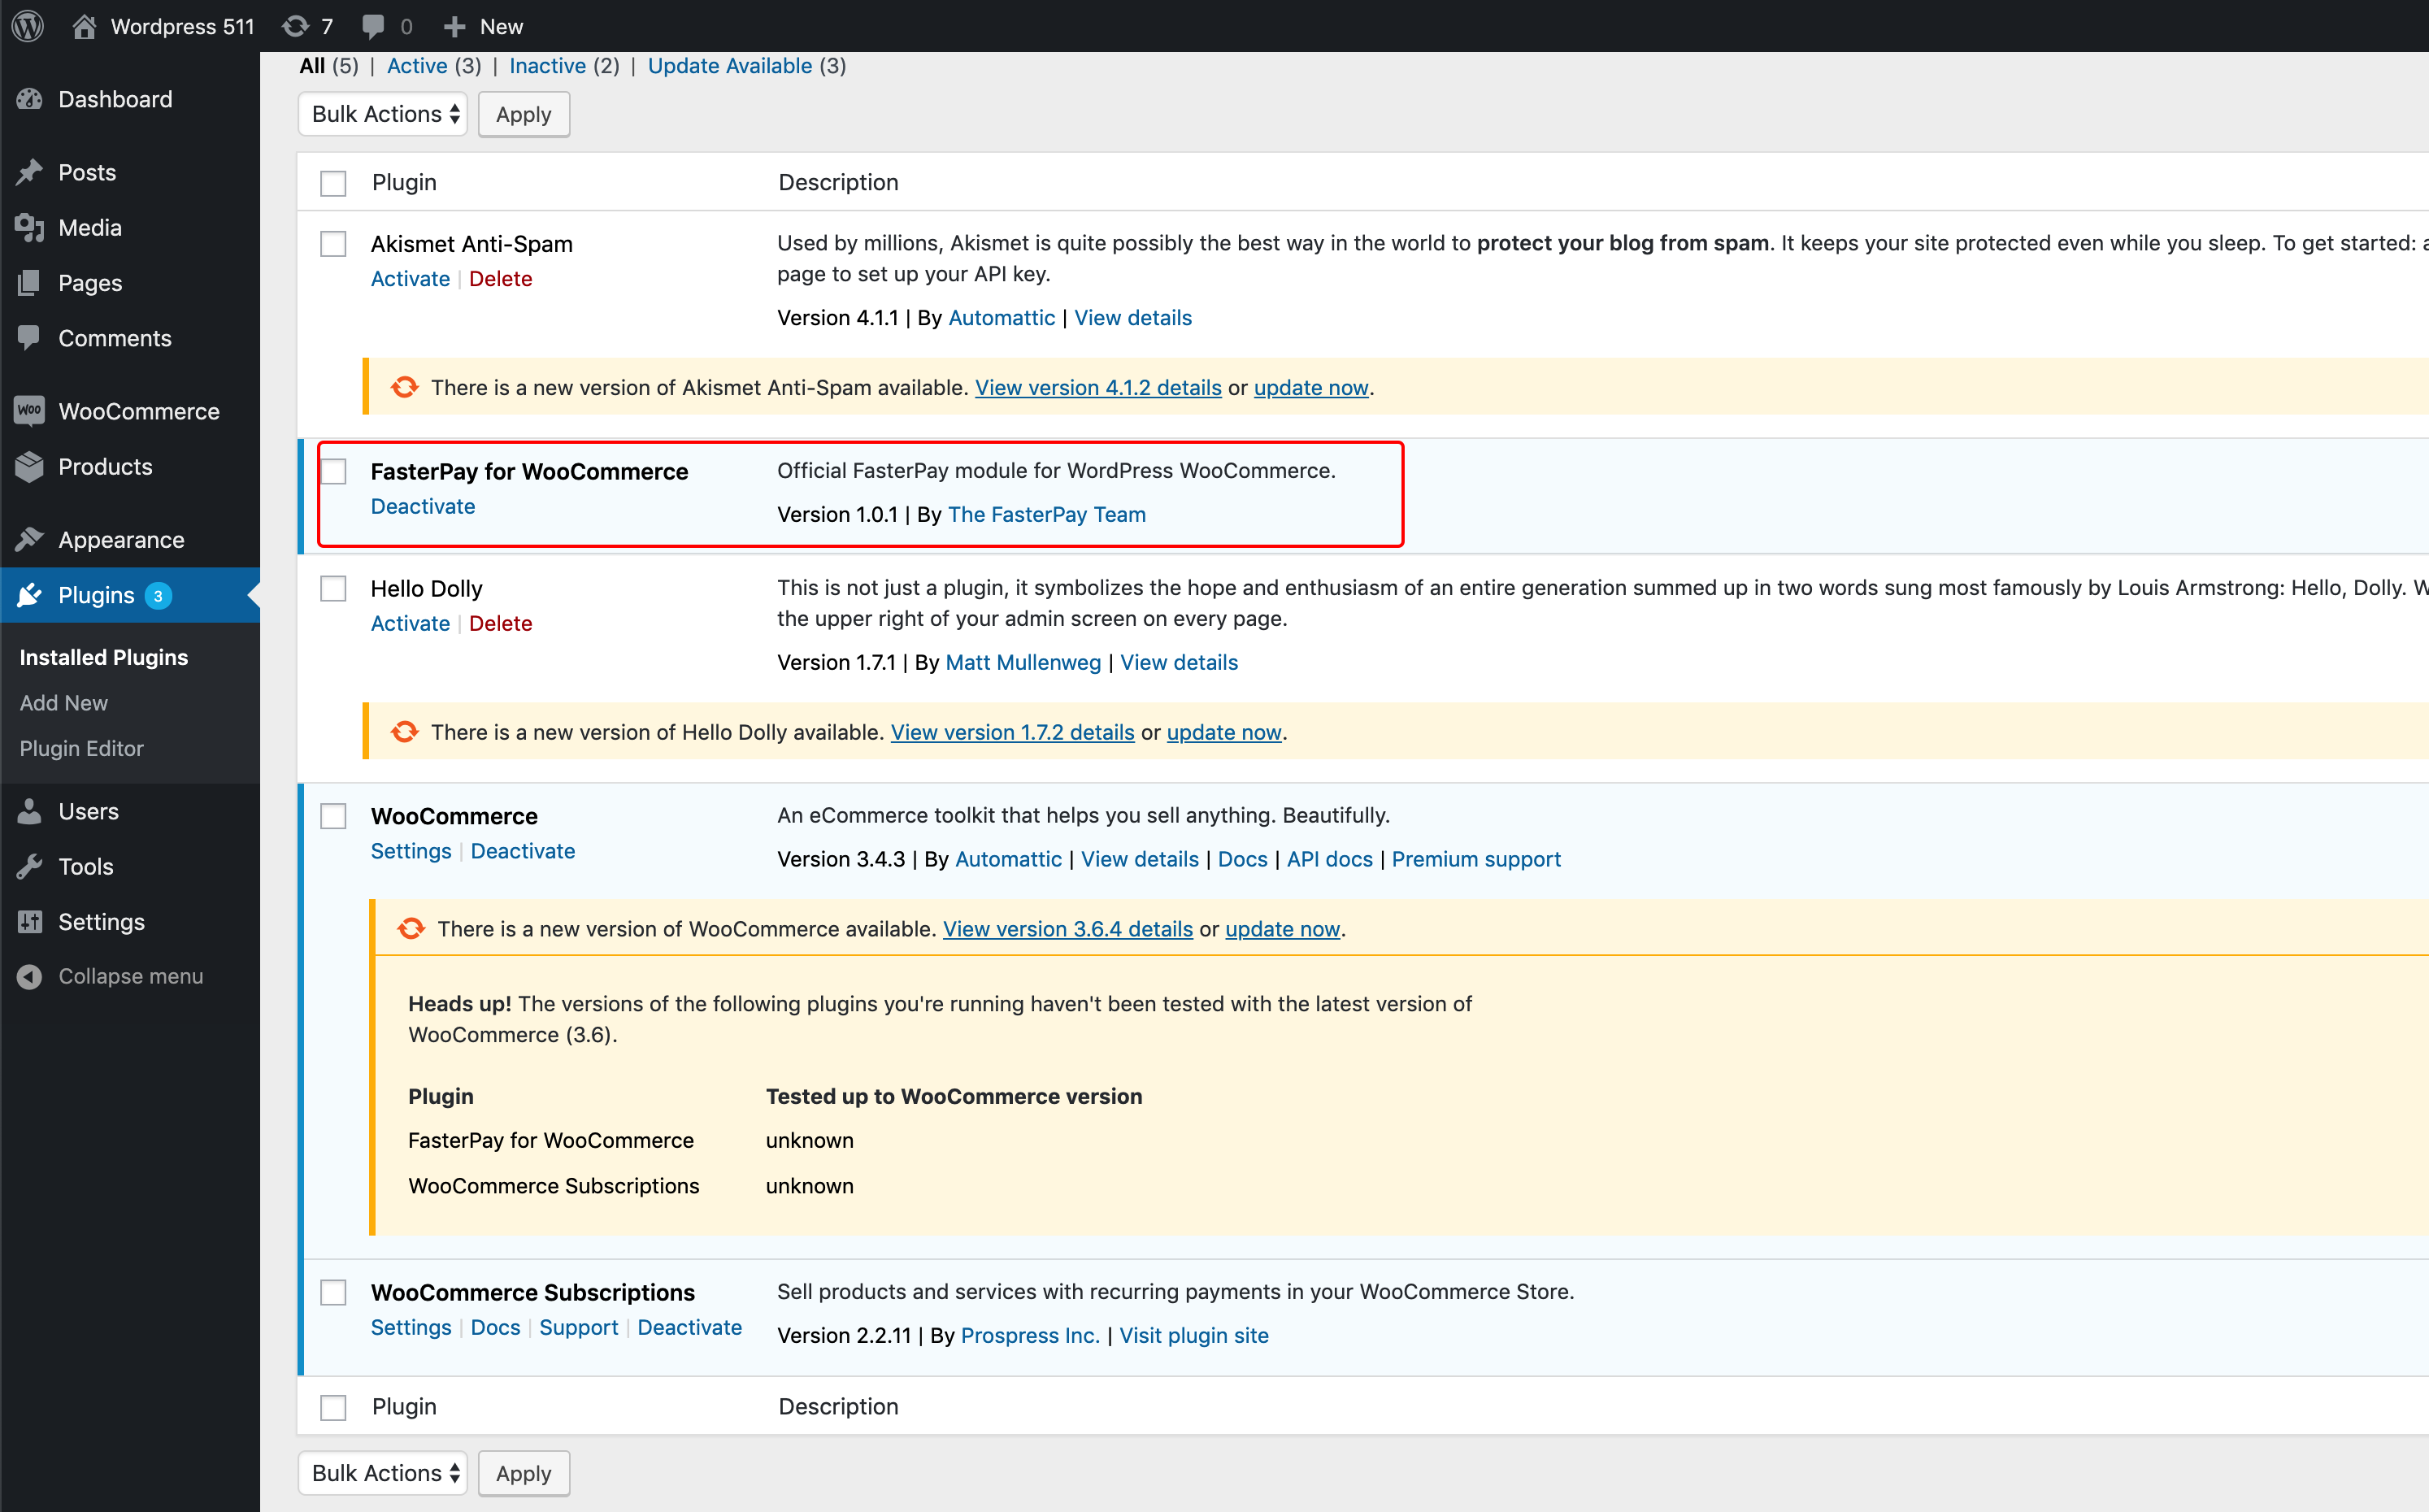Image resolution: width=2429 pixels, height=1512 pixels.
Task: Open Installed Plugins submenu item
Action: 104,657
